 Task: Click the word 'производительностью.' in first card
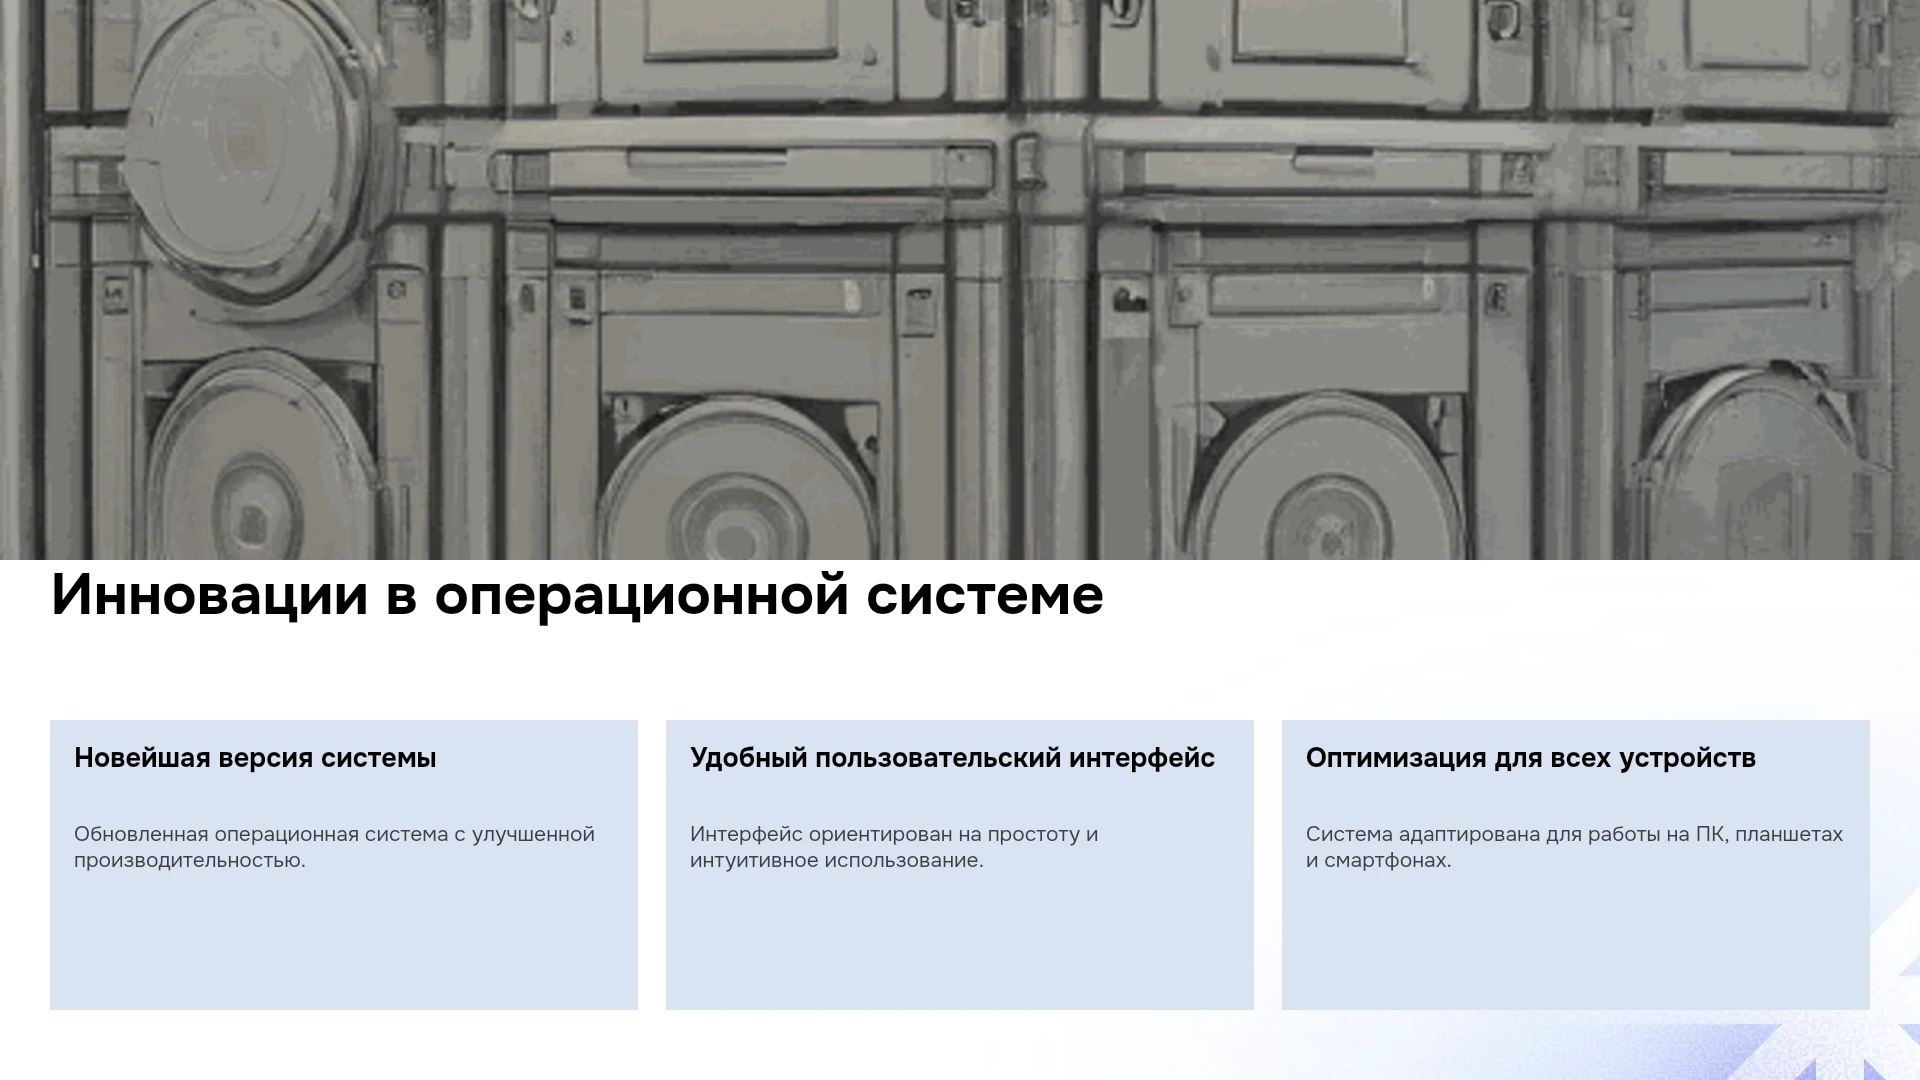189,860
